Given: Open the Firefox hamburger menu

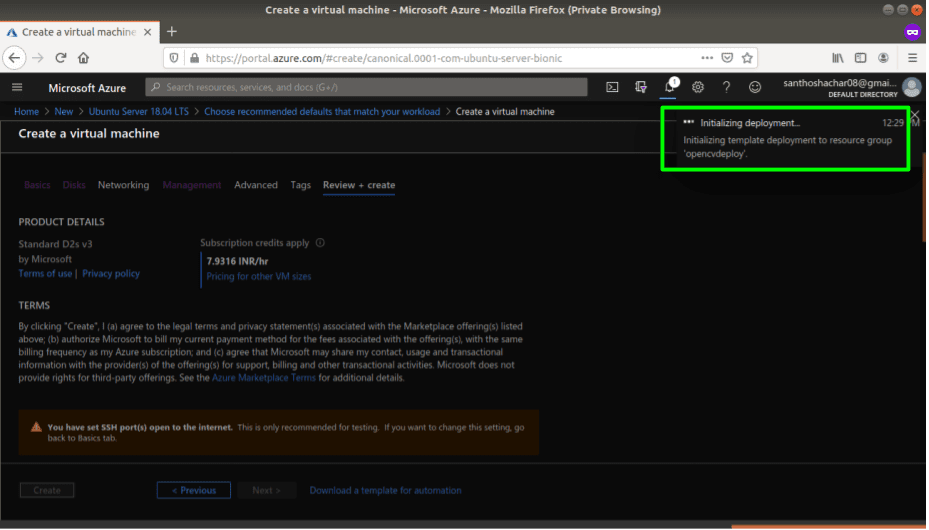Looking at the screenshot, I should (912, 58).
